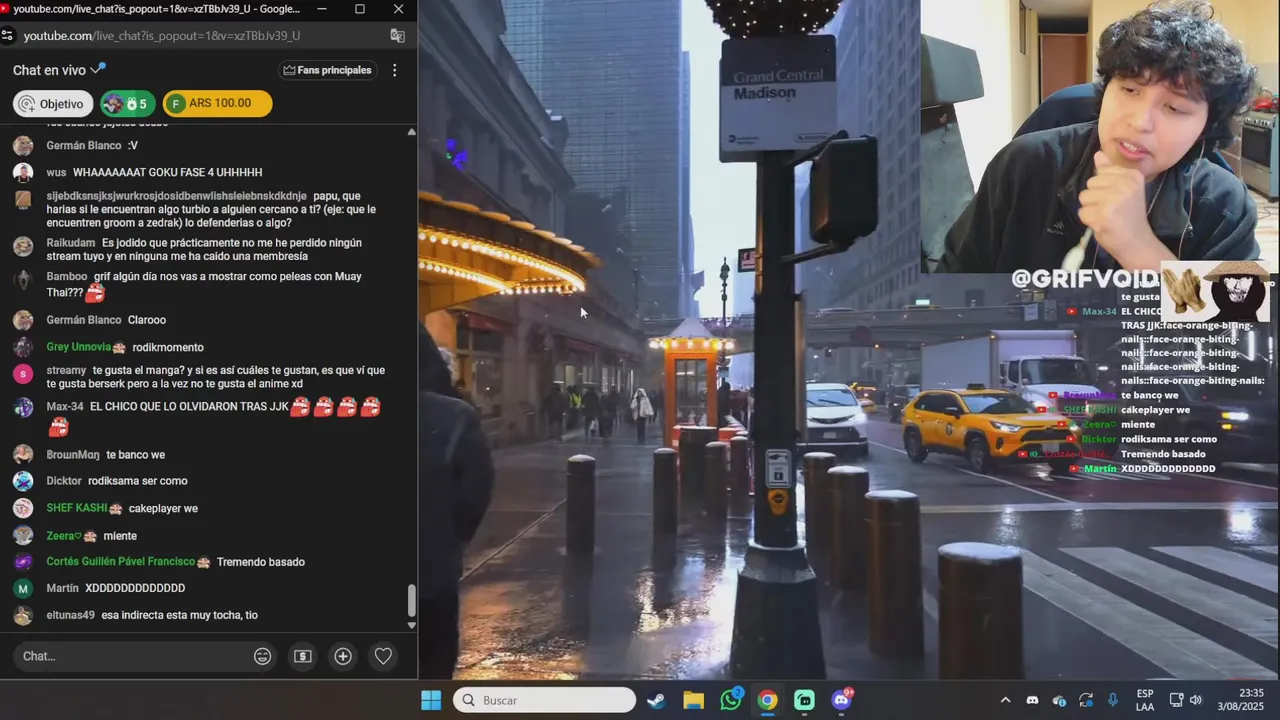Open the Windows Start menu
The height and width of the screenshot is (720, 1280).
pos(431,700)
